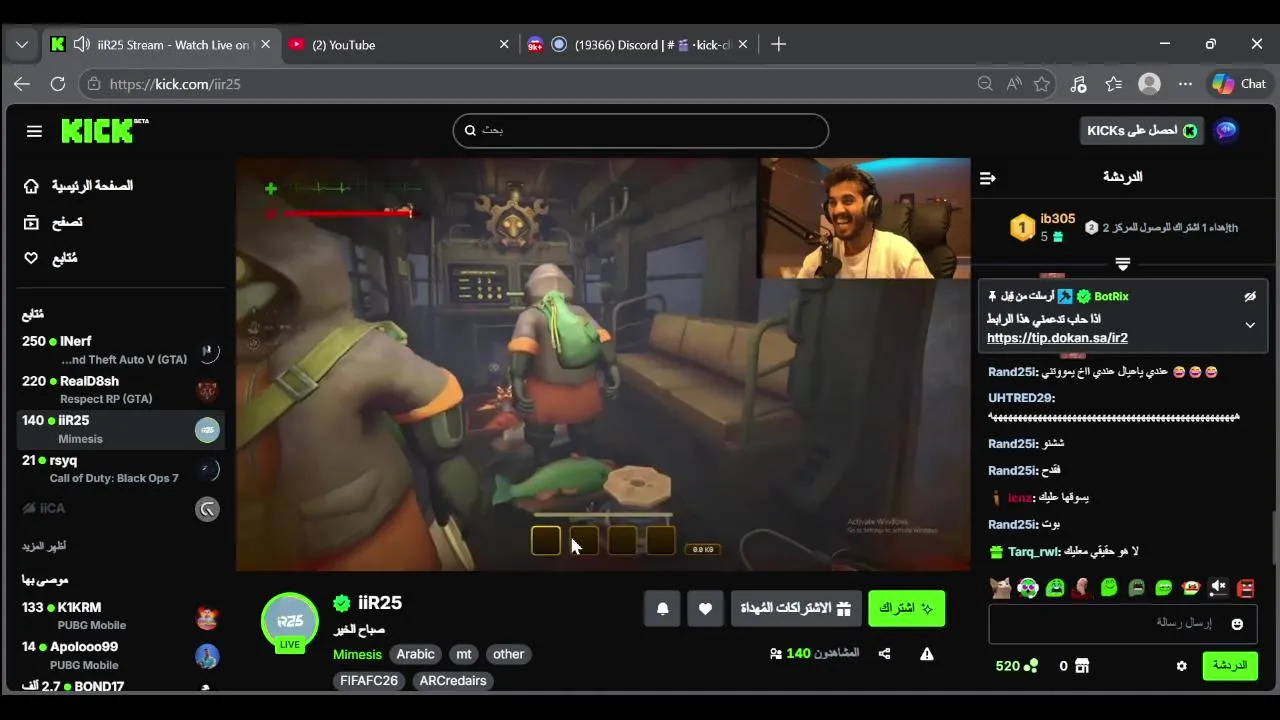Screen dimensions: 1280x720
Task: Open the Kick hamburger sidebar menu
Action: coord(34,131)
